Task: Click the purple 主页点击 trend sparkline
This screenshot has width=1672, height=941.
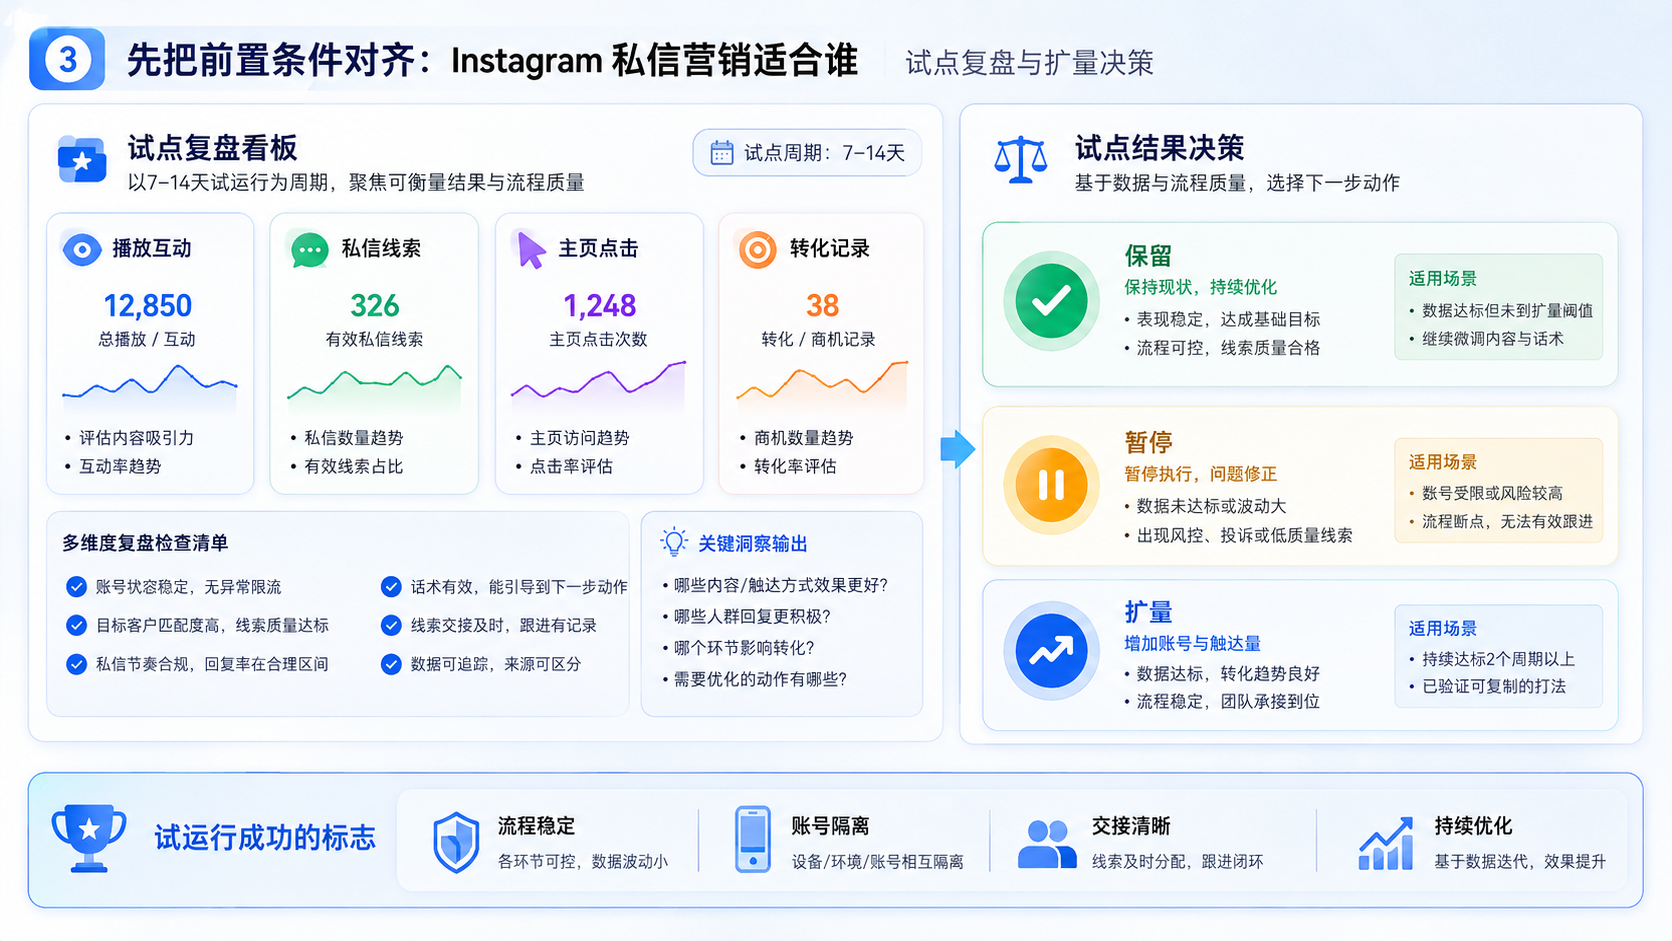Action: click(598, 385)
